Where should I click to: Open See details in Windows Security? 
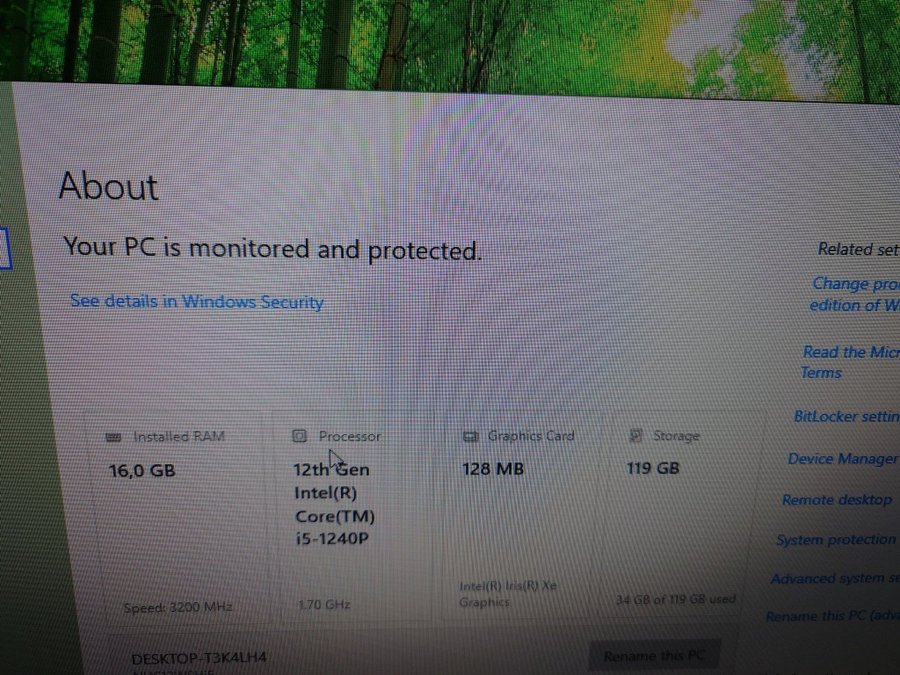coord(197,301)
